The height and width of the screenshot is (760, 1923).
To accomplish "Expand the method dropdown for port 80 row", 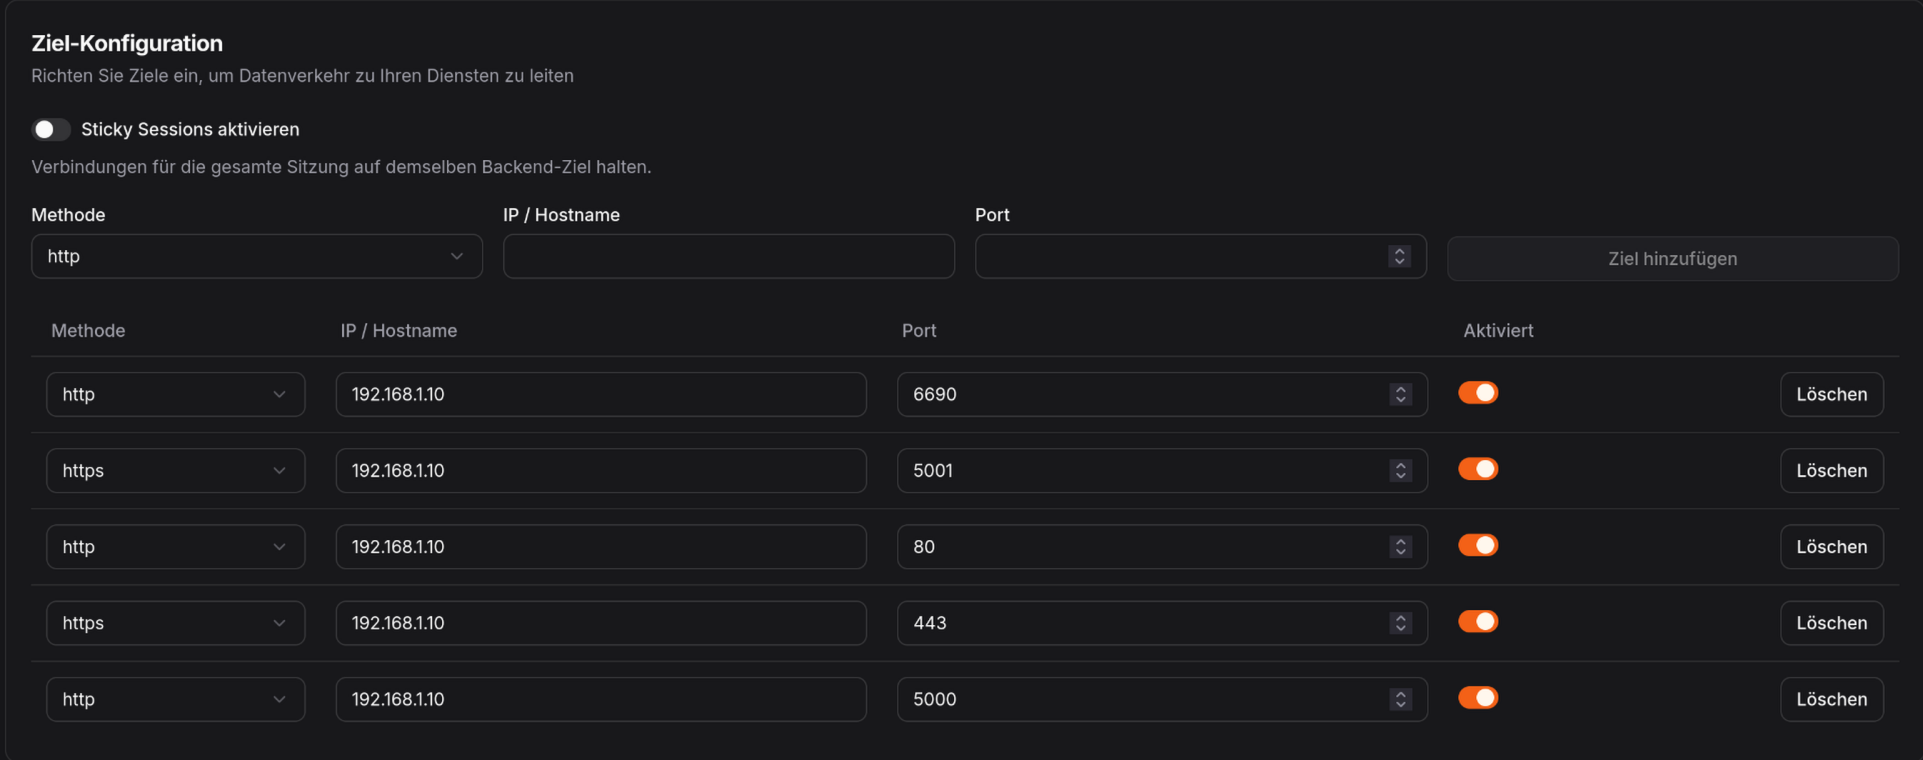I will [x=176, y=547].
